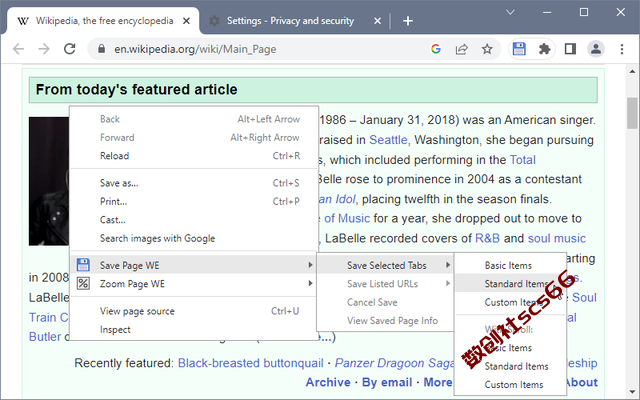Select the highlighted Standard Items option

pos(510,284)
